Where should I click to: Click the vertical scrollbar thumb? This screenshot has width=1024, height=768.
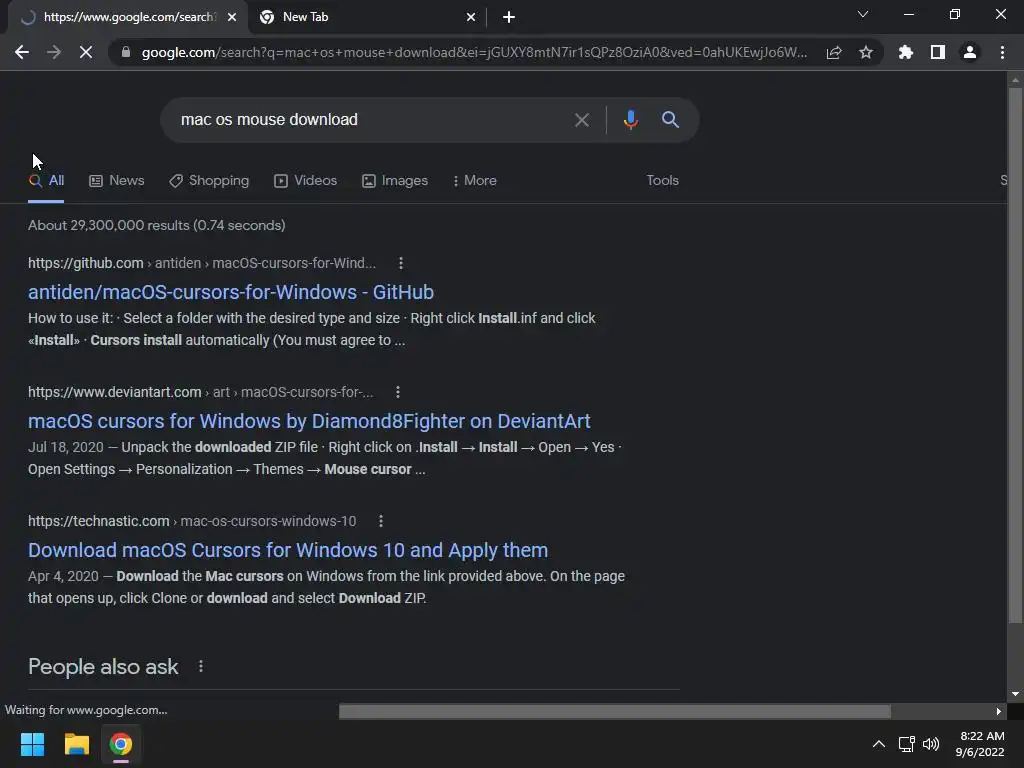pyautogui.click(x=1015, y=356)
